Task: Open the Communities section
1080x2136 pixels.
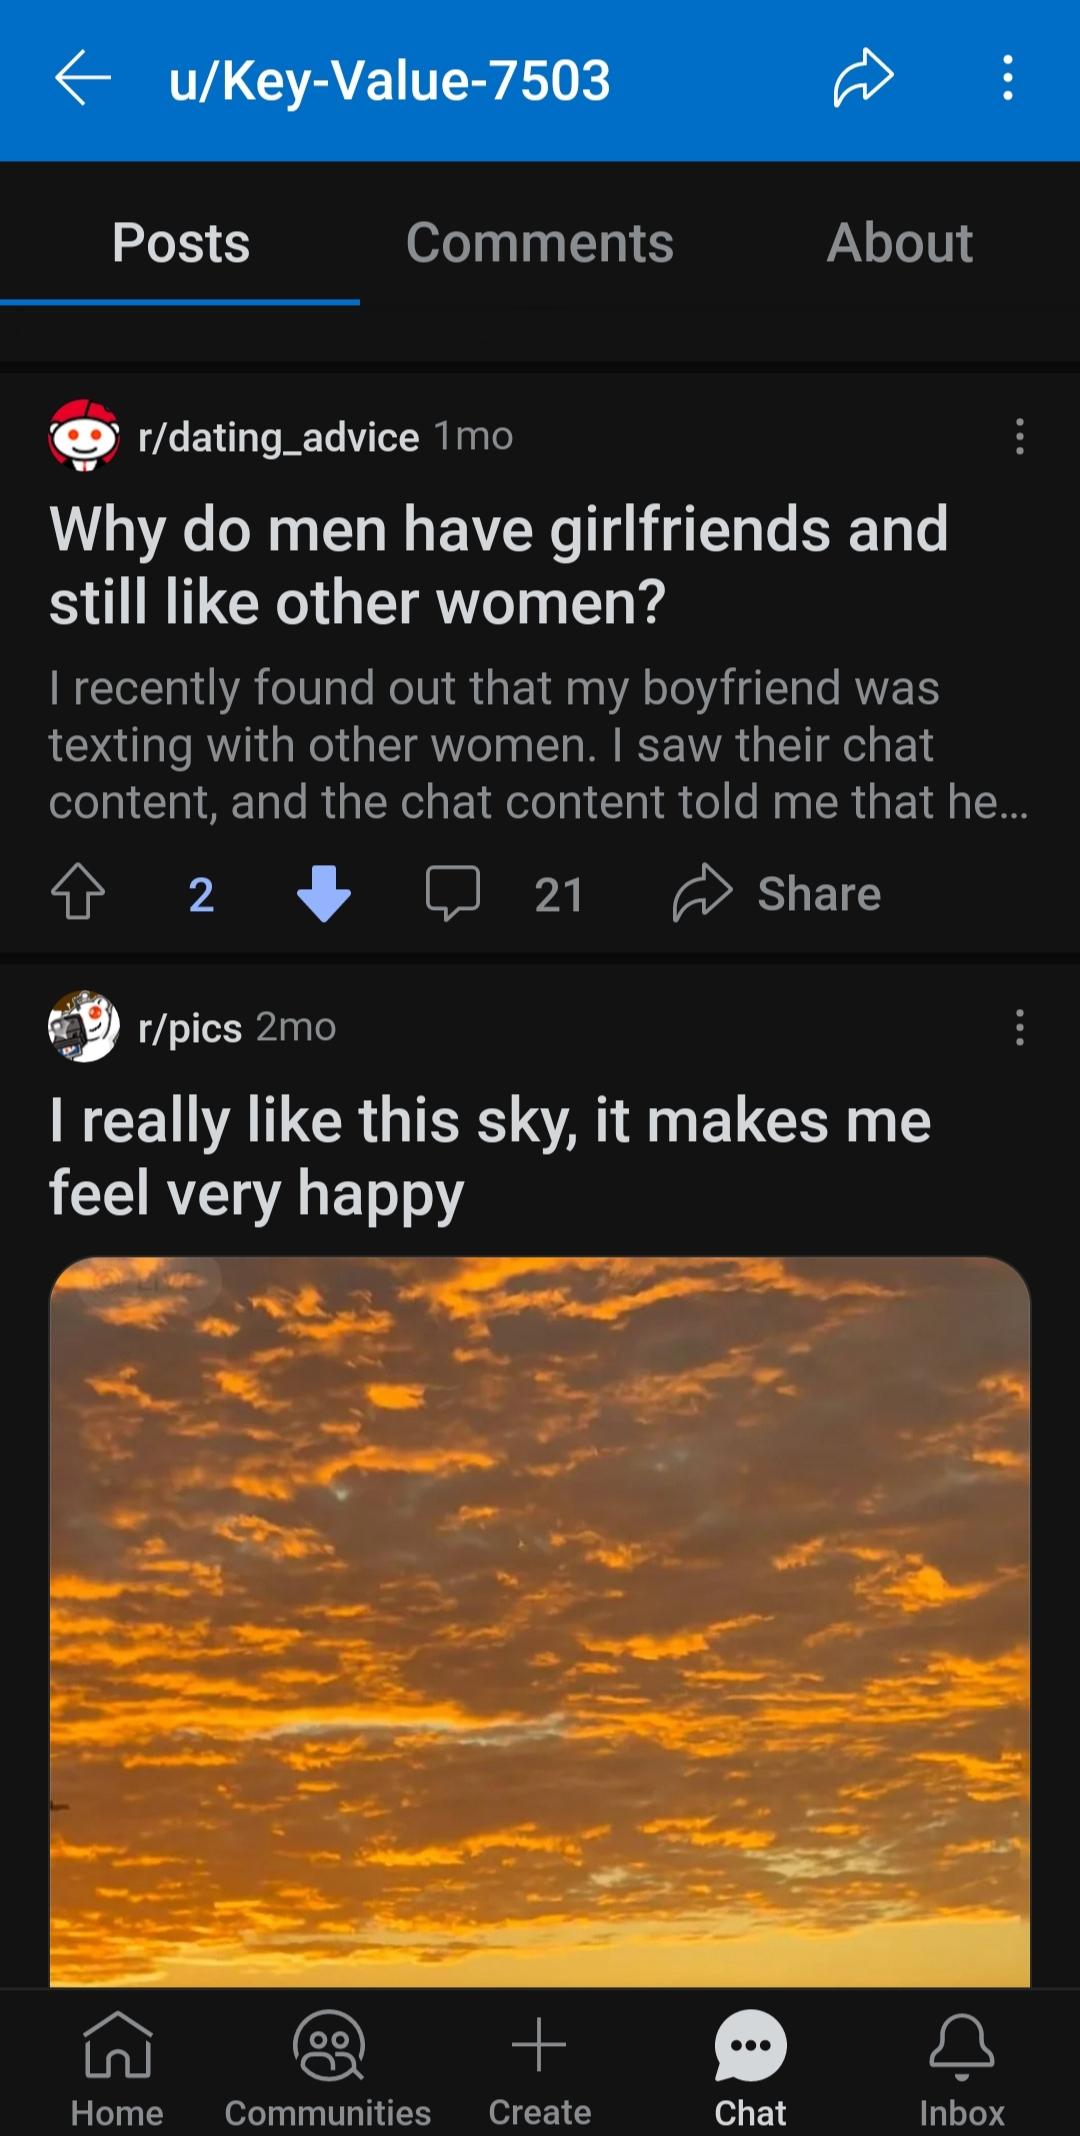Action: coord(328,2068)
